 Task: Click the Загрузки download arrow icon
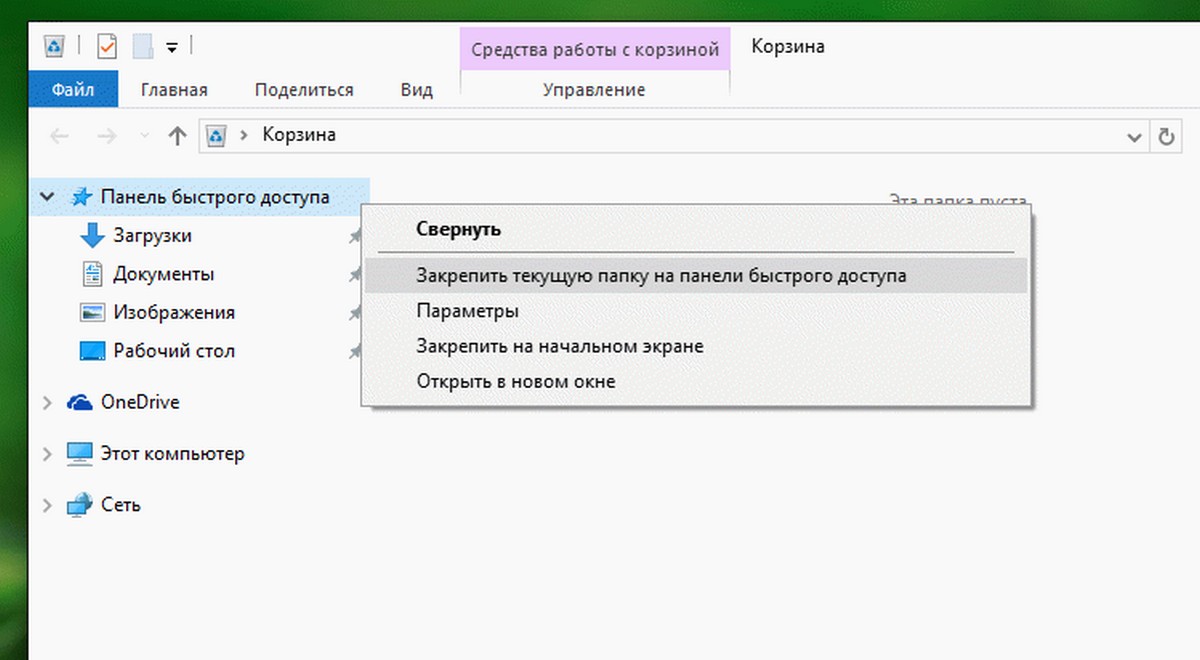(92, 236)
